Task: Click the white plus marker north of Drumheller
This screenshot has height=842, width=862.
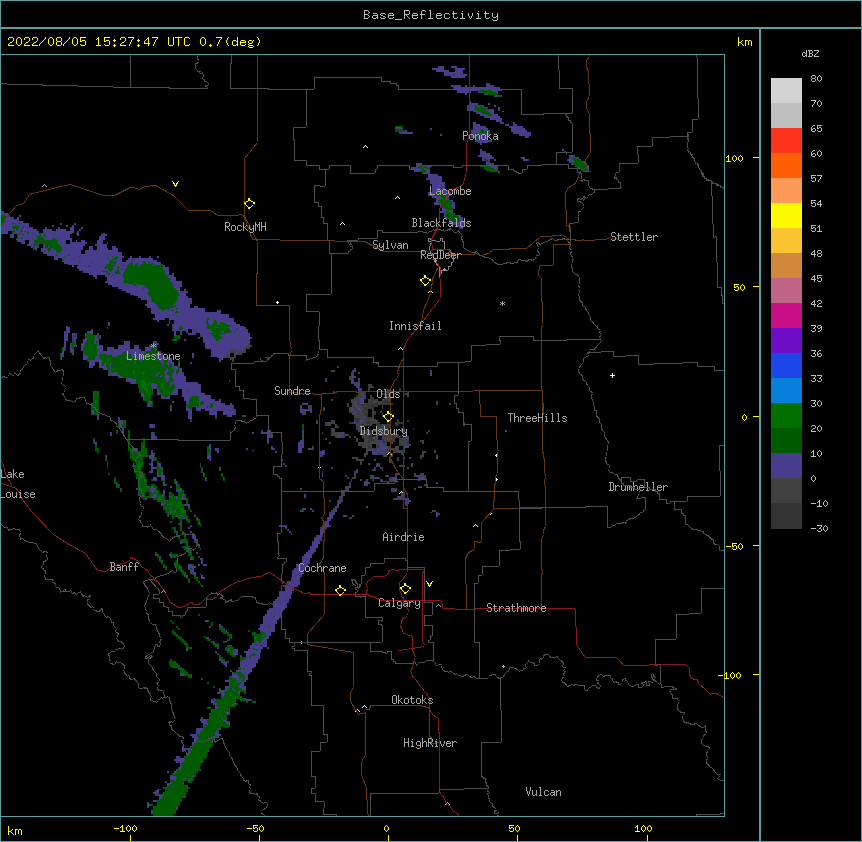Action: tap(612, 375)
